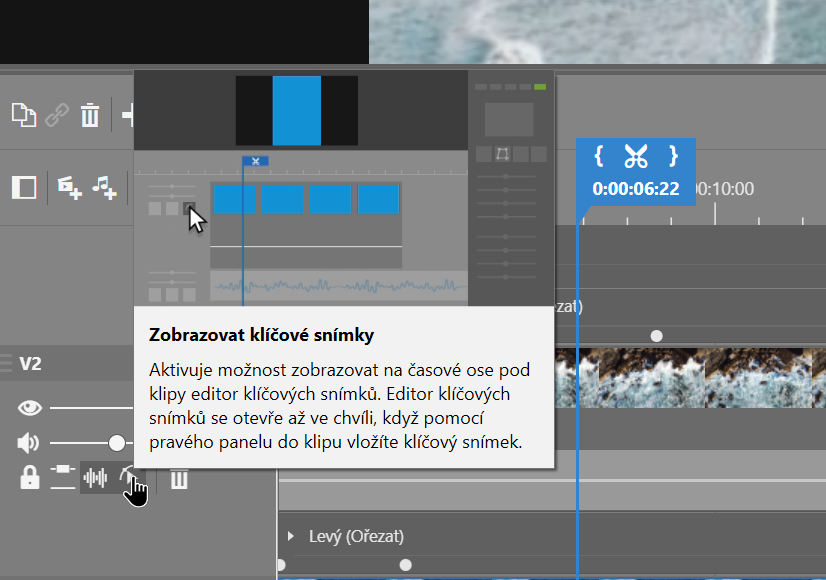
Task: Click the link clips chain icon
Action: 57,115
